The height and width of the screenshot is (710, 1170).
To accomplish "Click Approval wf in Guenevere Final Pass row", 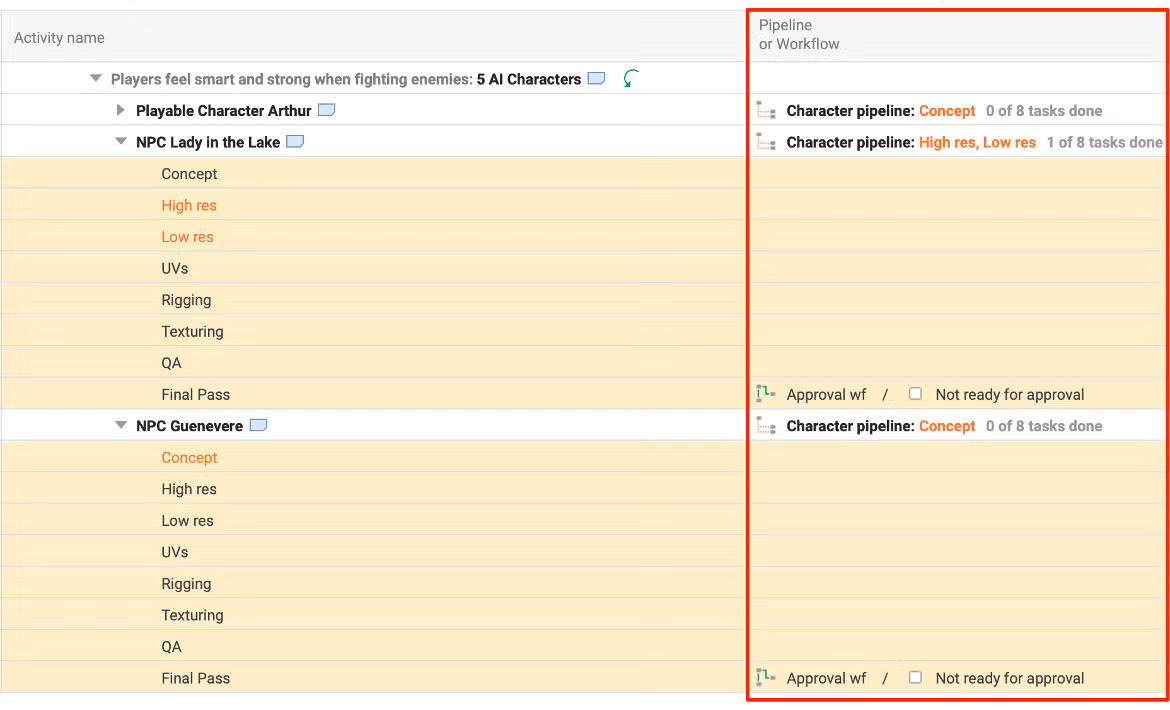I will [x=827, y=679].
